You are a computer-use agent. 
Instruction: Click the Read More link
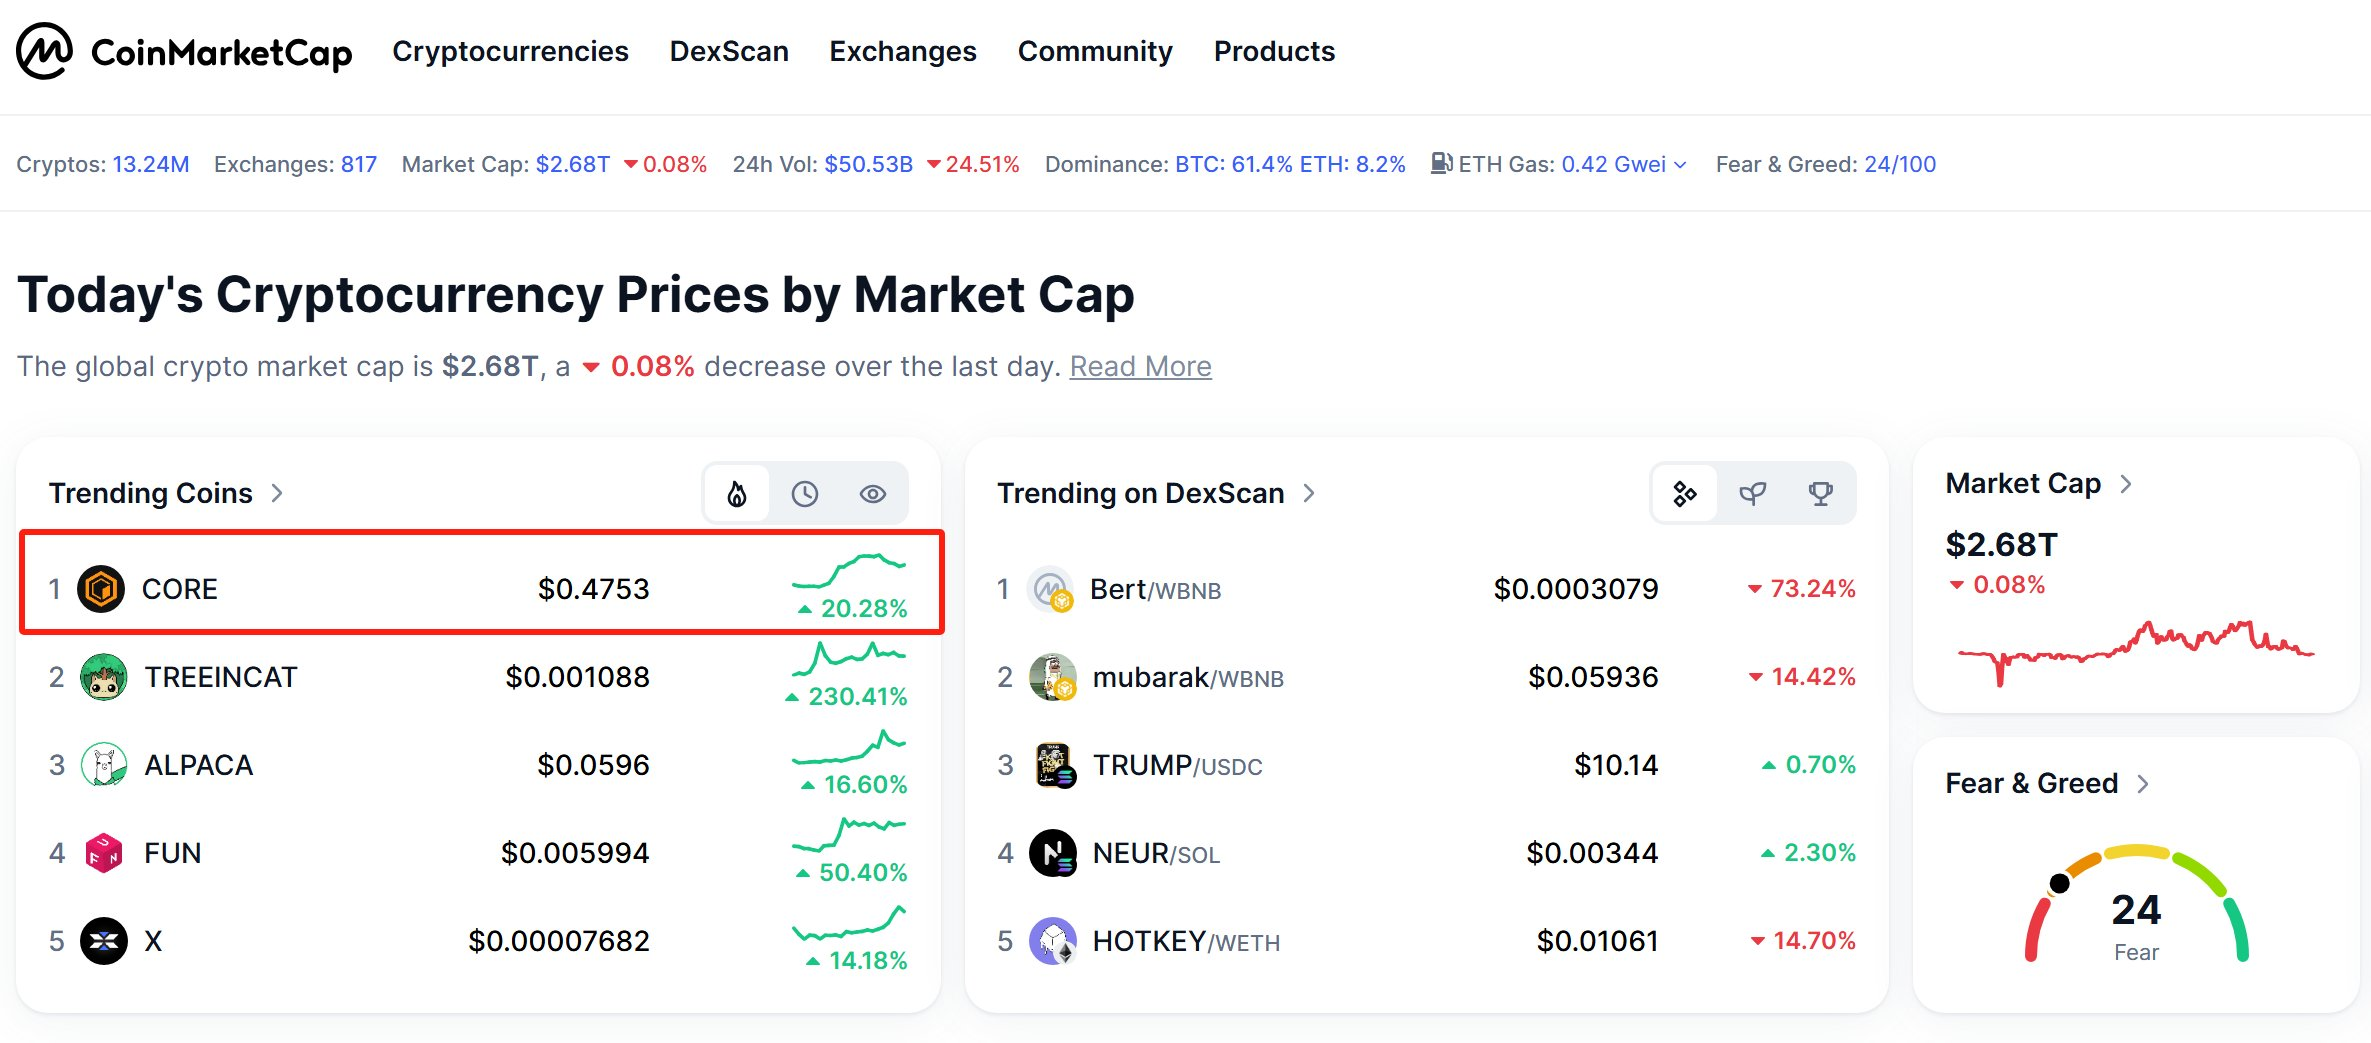pyautogui.click(x=1140, y=367)
